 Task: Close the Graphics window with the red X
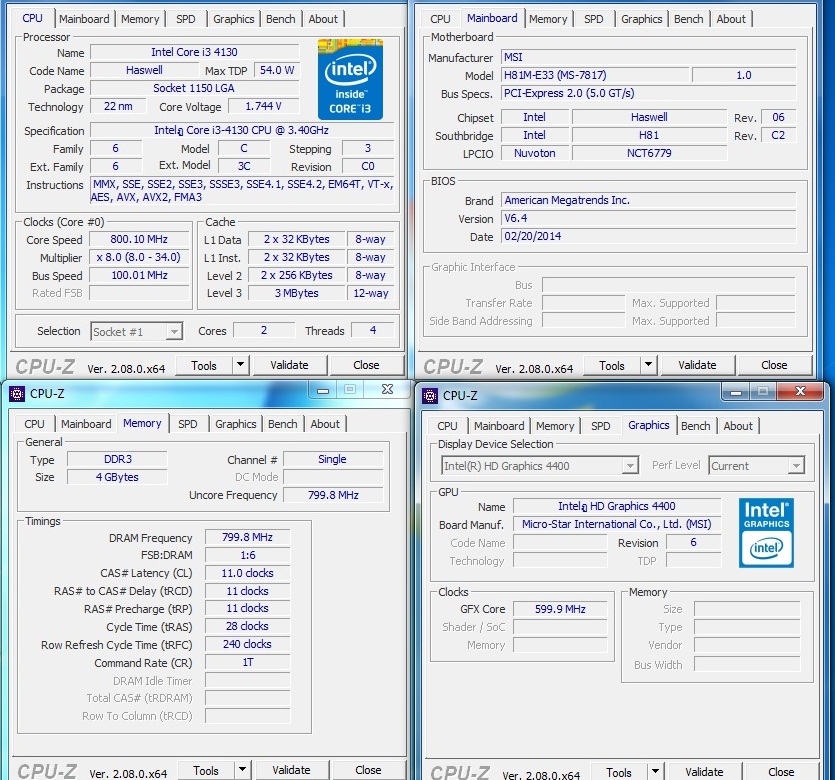point(799,390)
